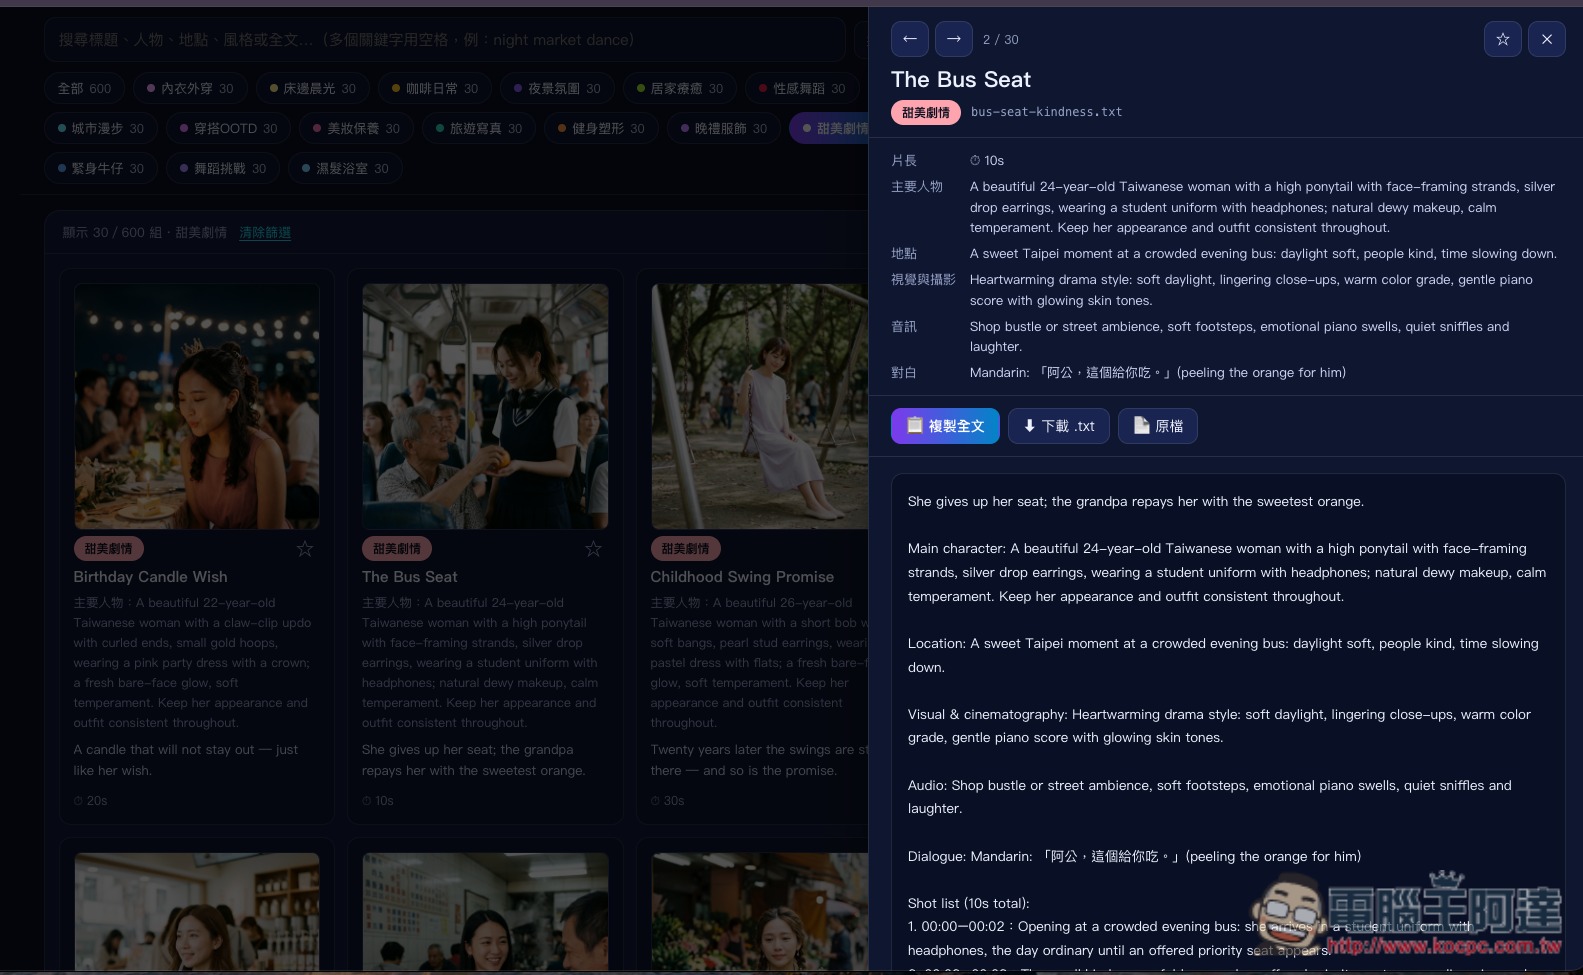Image resolution: width=1583 pixels, height=975 pixels.
Task: Click the 對白 dialogue label
Action: [904, 372]
